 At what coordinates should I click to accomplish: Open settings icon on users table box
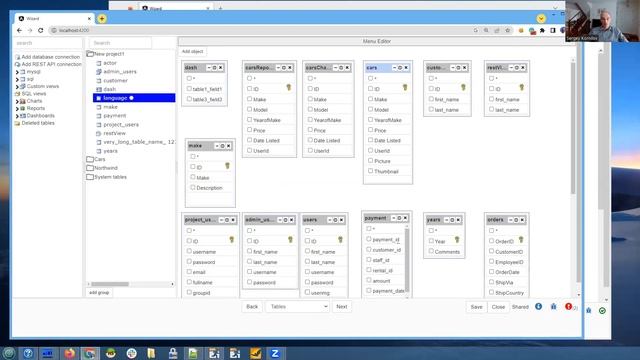[336, 220]
